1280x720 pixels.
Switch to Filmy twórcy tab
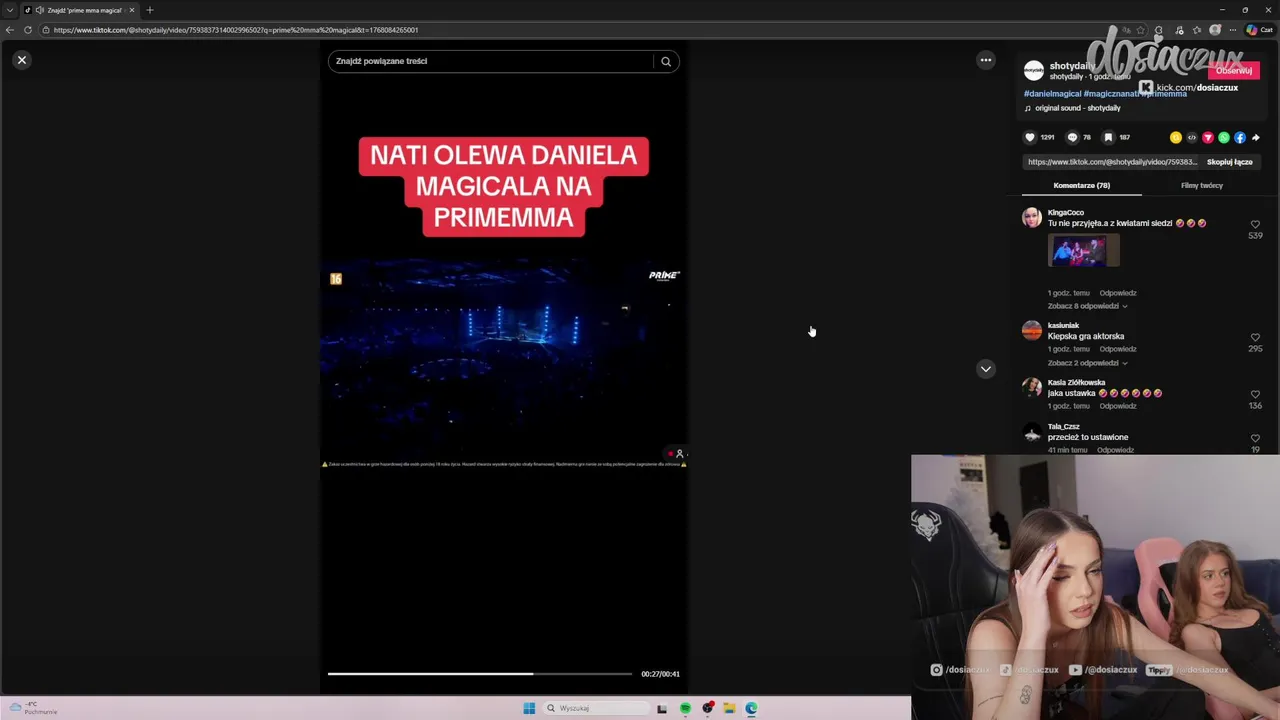(x=1202, y=186)
